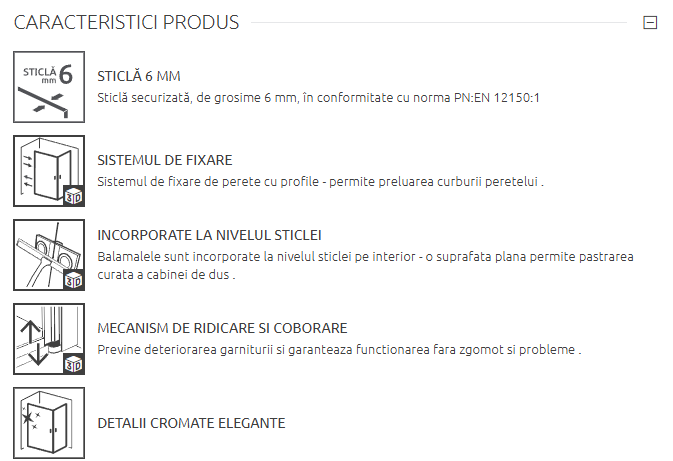The image size is (673, 461).
Task: Click the CARACTERISTICI PRODUS section header
Action: point(126,22)
